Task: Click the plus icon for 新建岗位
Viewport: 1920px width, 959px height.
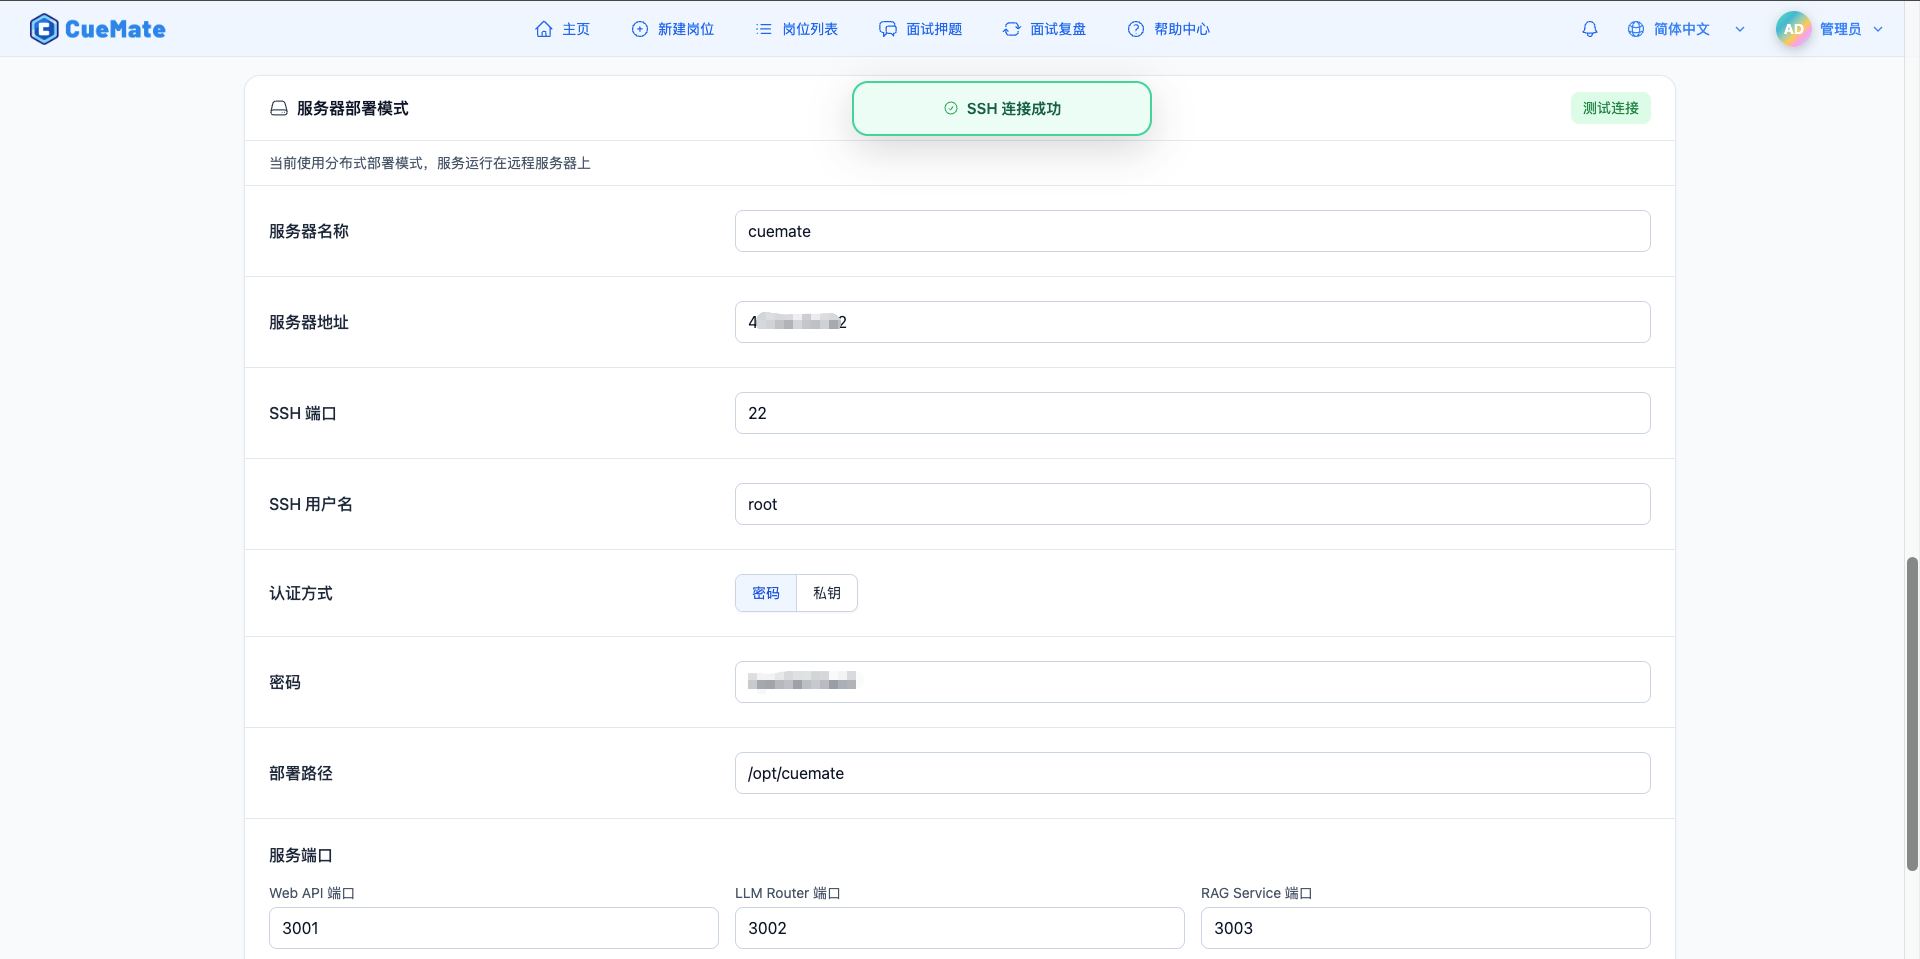Action: pos(640,29)
